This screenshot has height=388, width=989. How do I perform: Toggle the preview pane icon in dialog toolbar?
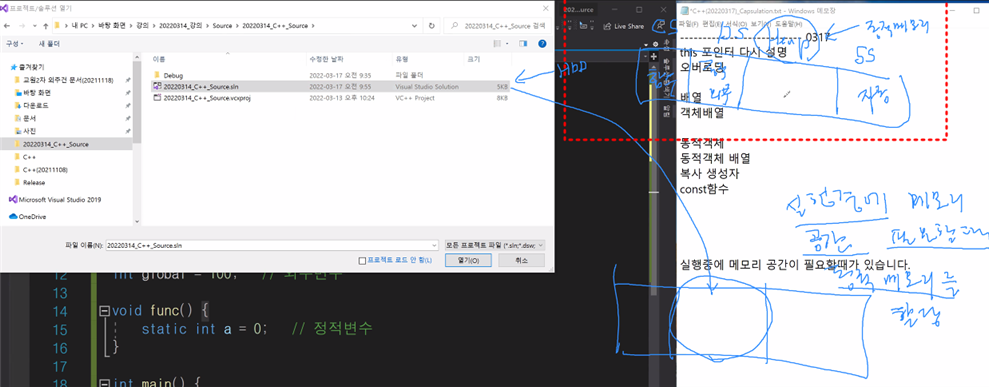(523, 44)
